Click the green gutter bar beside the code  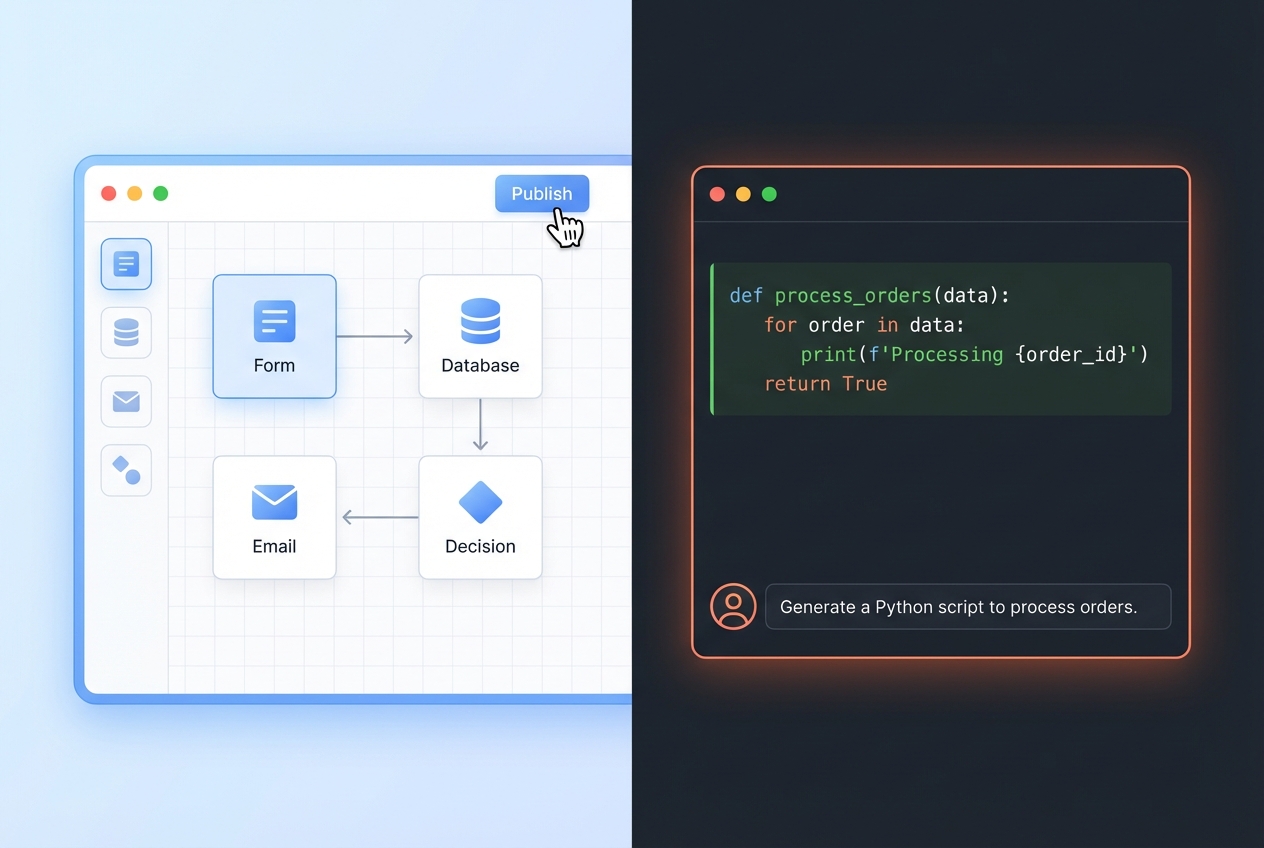pos(712,338)
